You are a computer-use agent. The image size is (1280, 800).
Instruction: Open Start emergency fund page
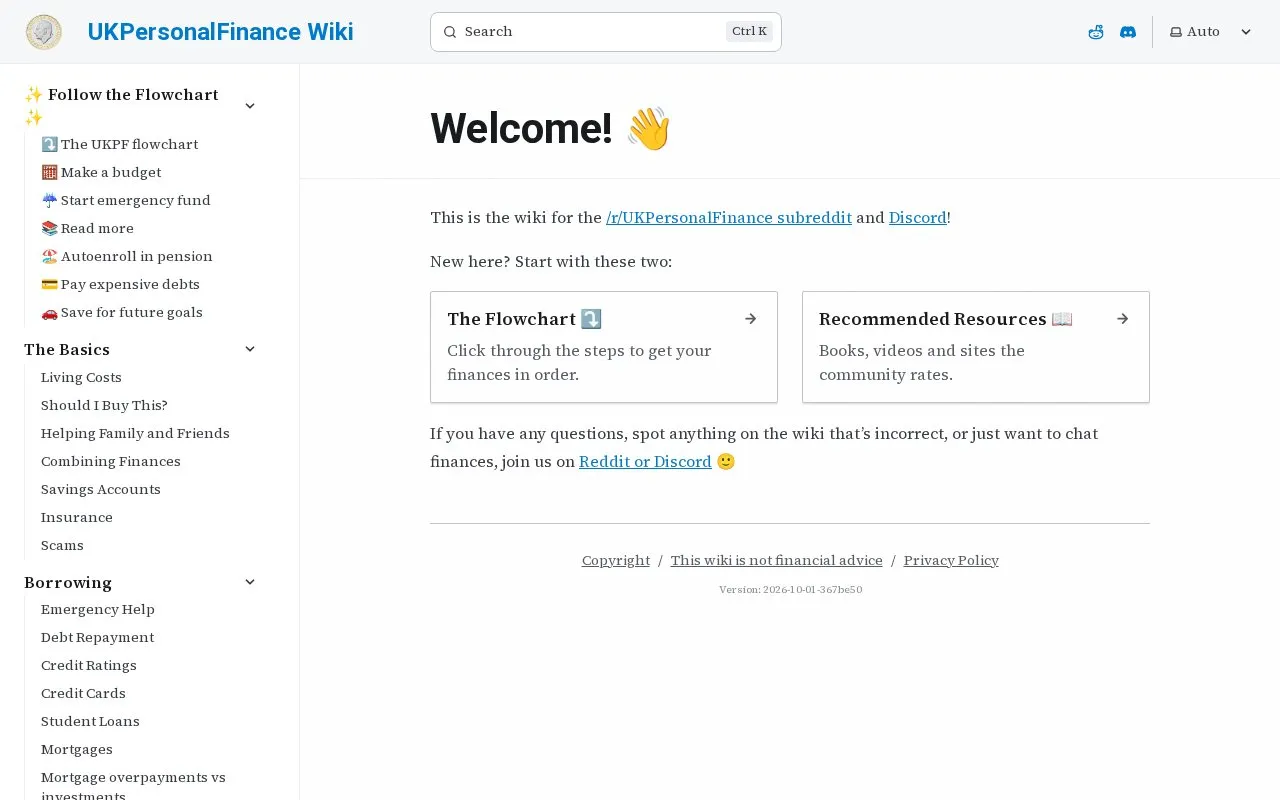pos(126,200)
